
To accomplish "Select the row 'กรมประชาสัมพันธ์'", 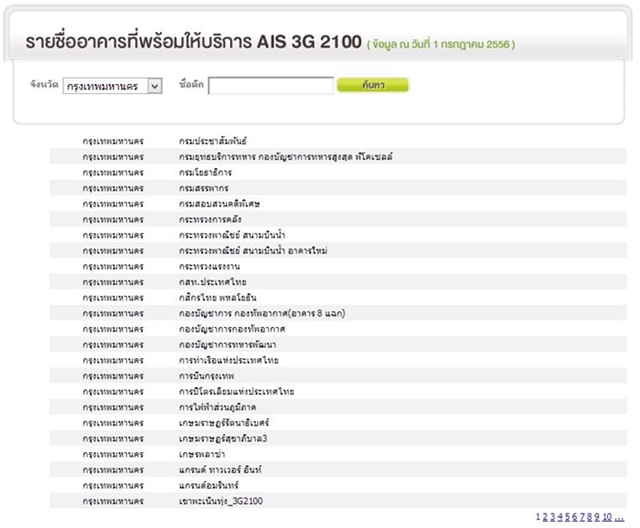I will click(x=338, y=141).
